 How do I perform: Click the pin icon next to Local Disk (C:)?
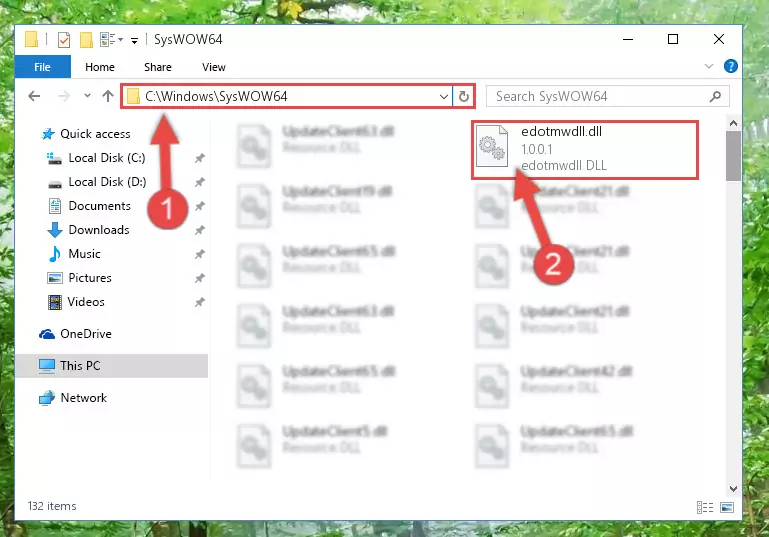coord(200,158)
